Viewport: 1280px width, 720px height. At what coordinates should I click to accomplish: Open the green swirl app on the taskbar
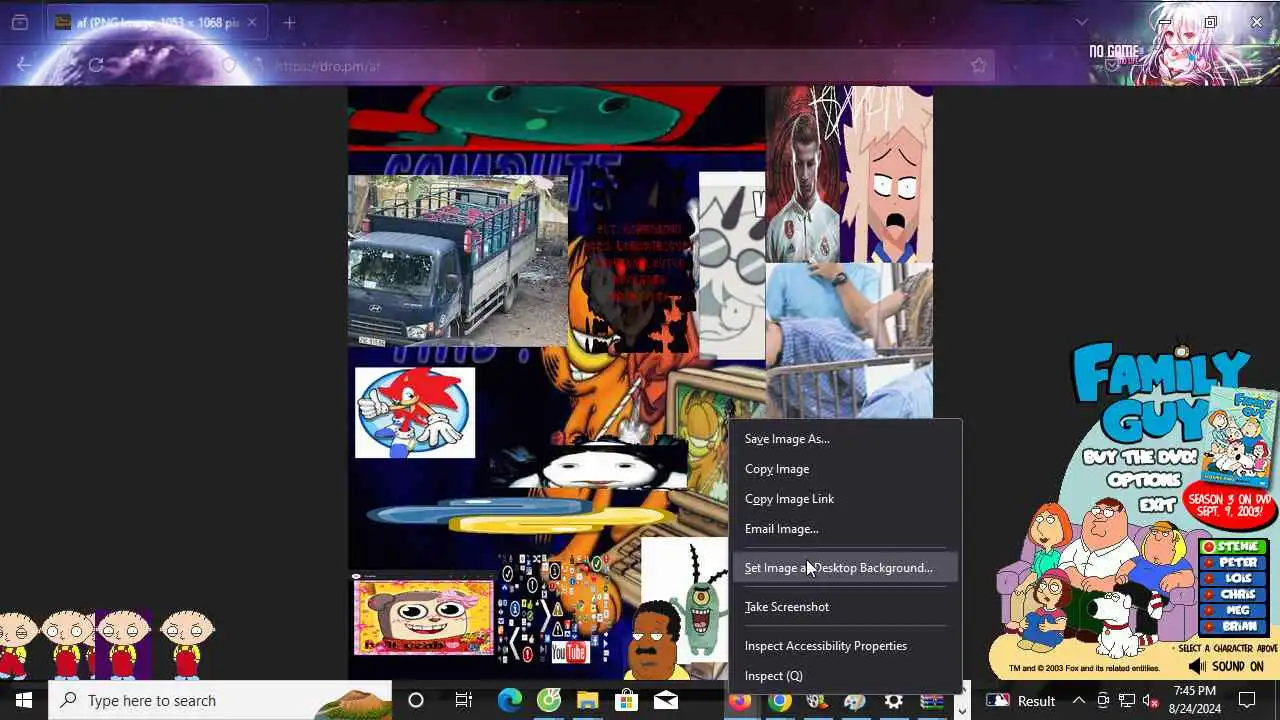tap(549, 700)
